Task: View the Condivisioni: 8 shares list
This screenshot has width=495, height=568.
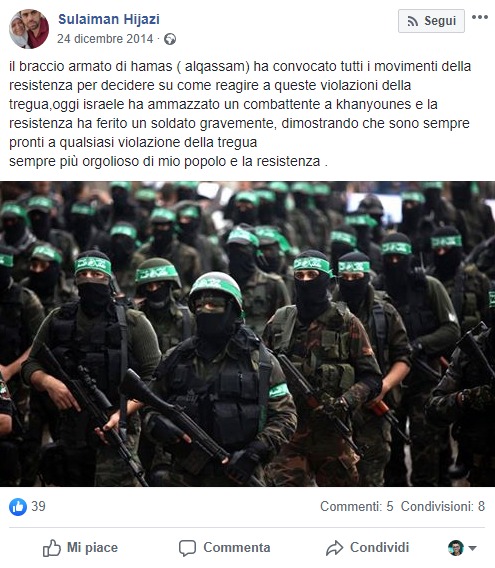Action: [443, 506]
